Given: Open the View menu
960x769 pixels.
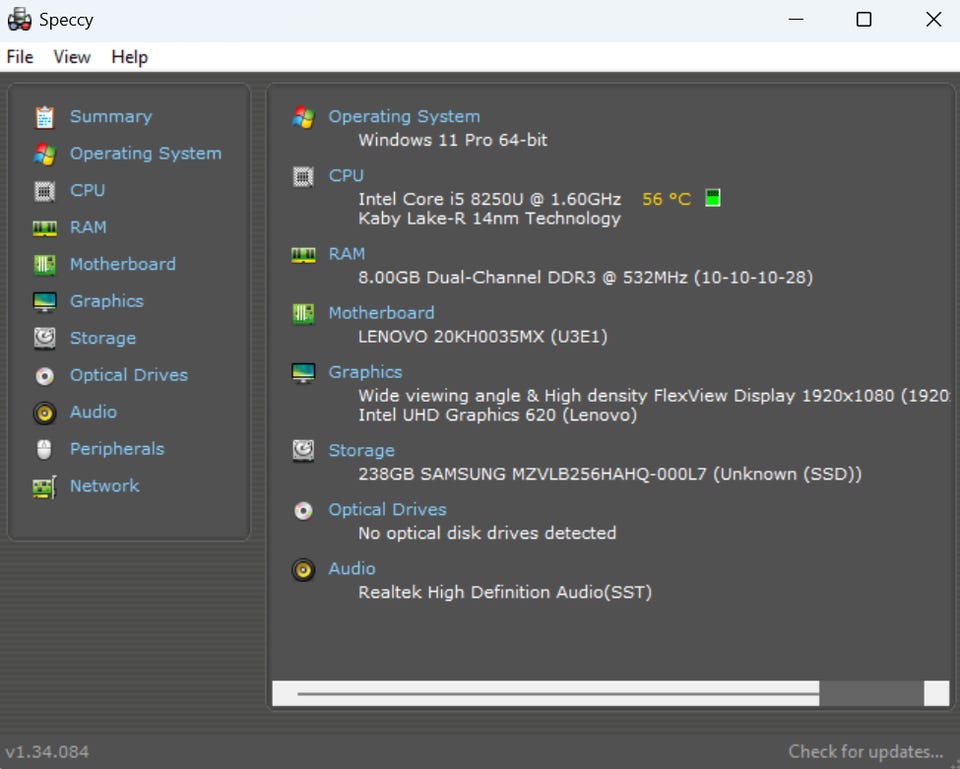Looking at the screenshot, I should point(72,57).
